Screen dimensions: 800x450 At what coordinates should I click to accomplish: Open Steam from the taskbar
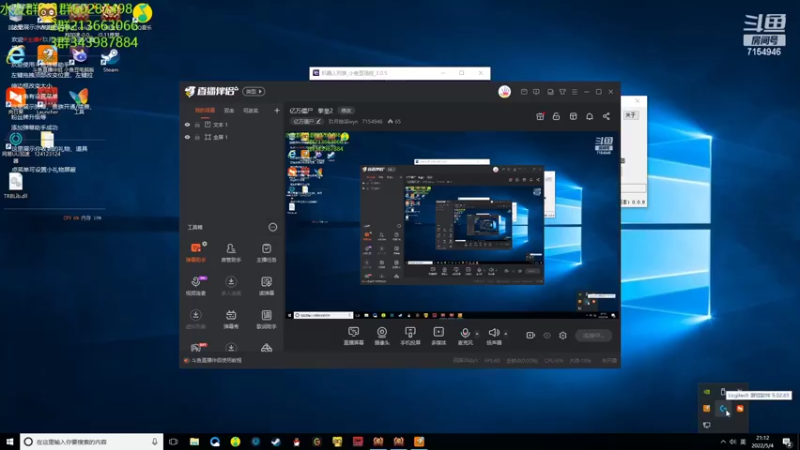click(276, 442)
